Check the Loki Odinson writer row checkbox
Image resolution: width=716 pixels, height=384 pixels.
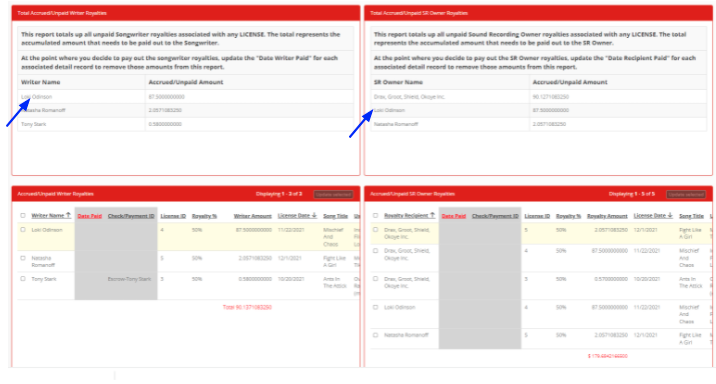23,230
